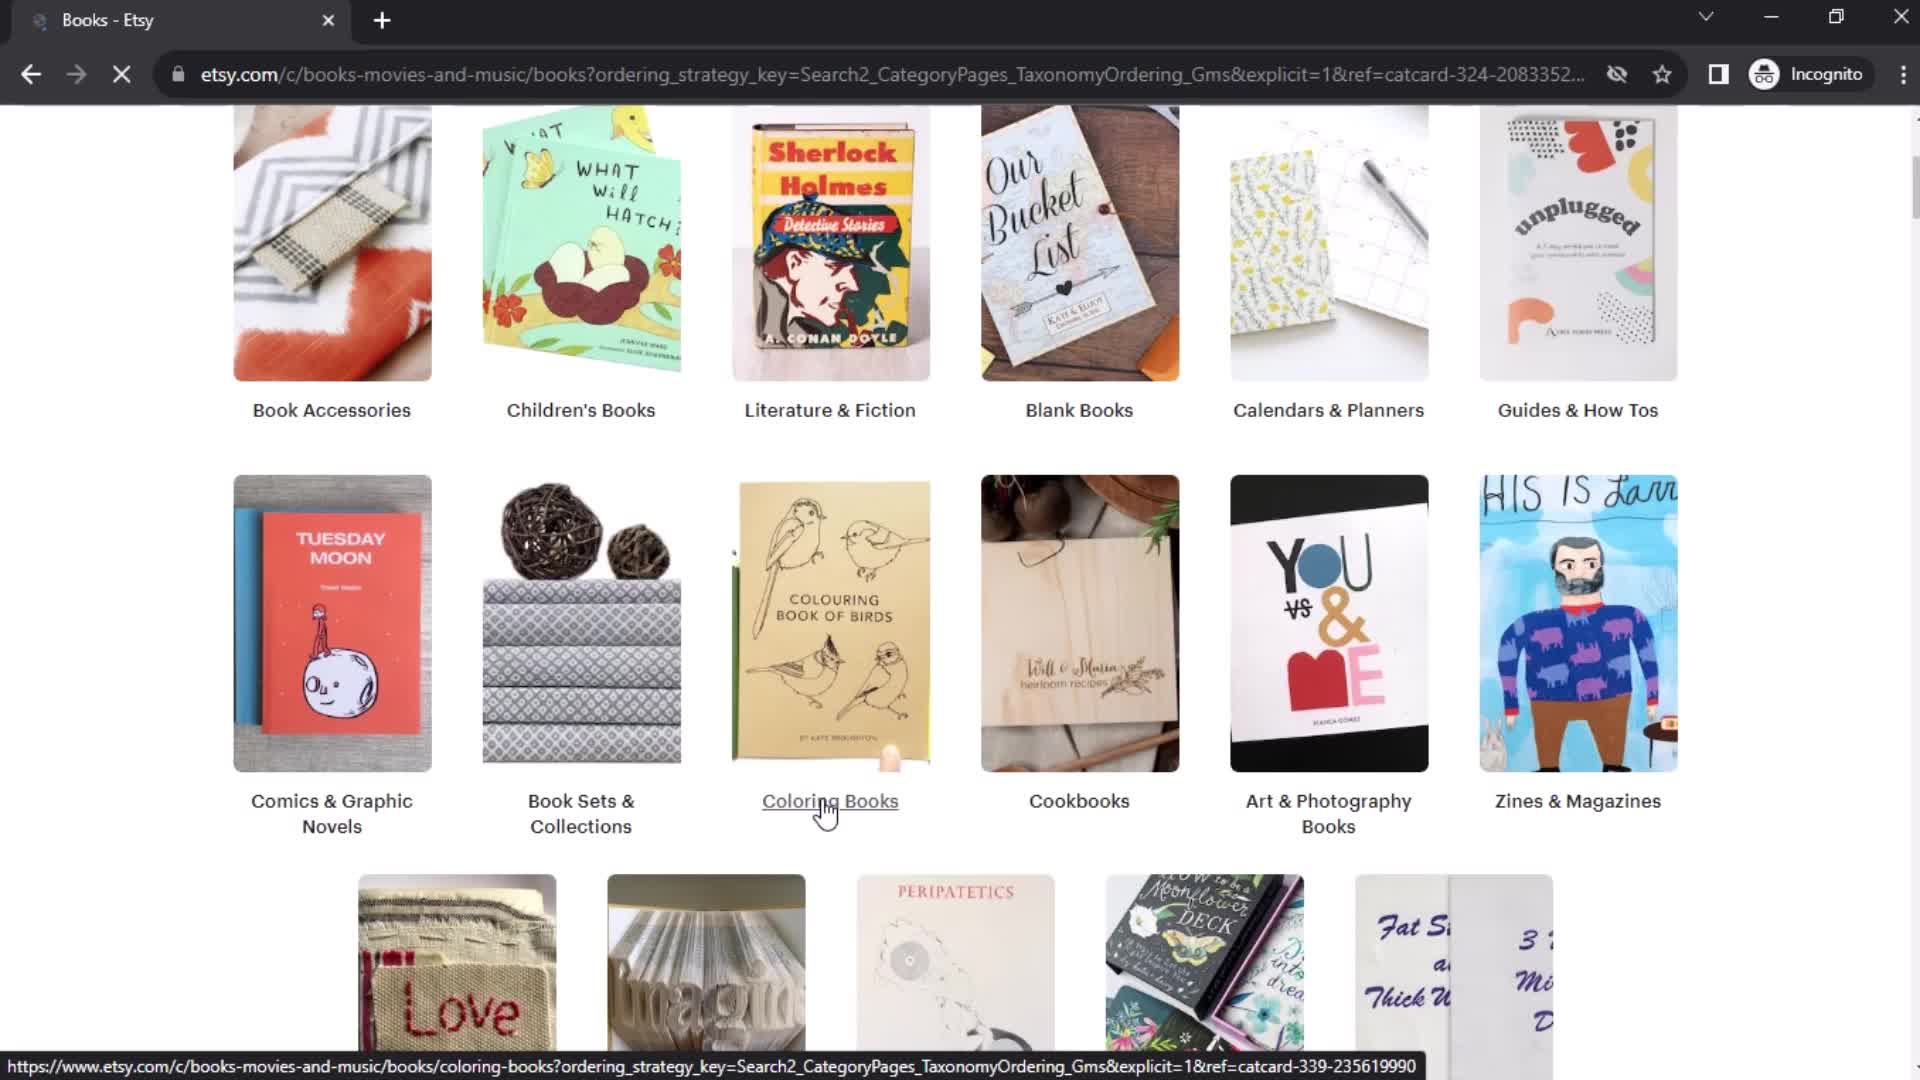
Task: Toggle the forward navigation arrow
Action: (x=75, y=75)
